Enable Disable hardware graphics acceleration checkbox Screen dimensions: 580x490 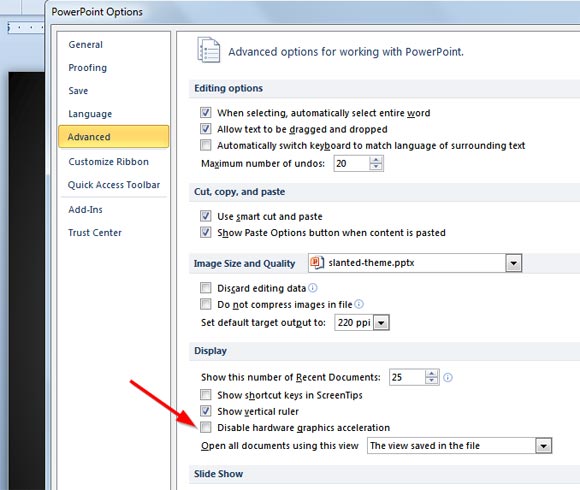coord(206,427)
